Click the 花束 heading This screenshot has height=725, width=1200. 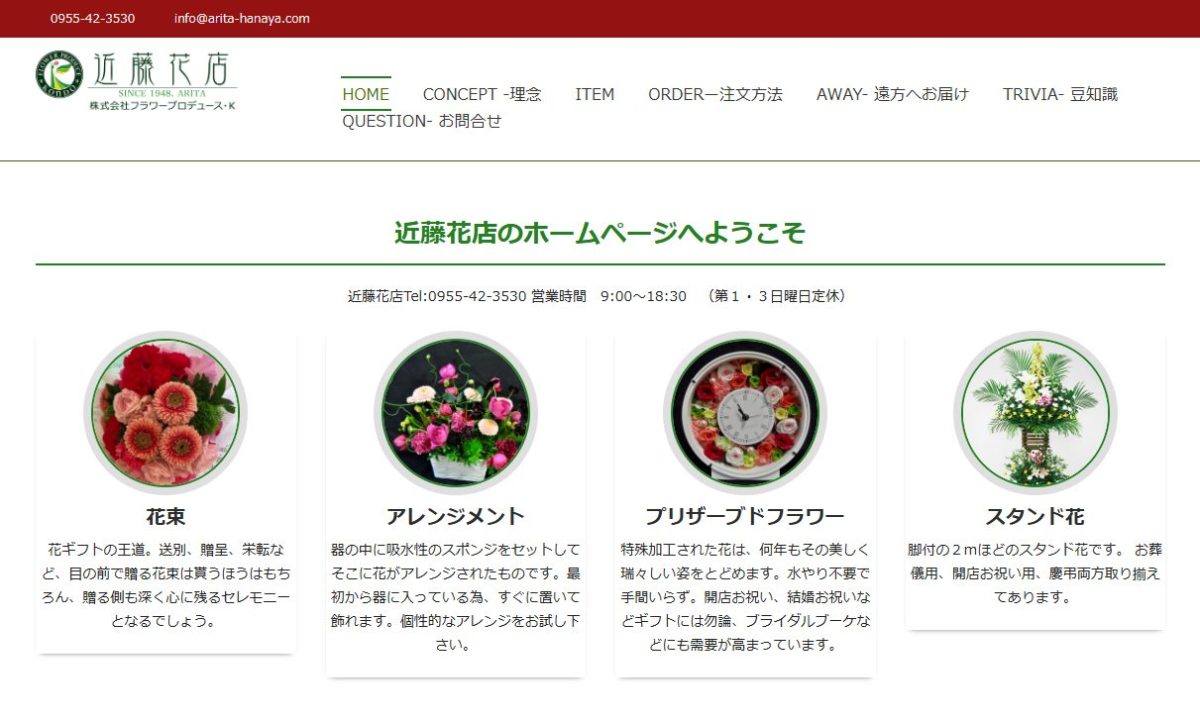point(166,517)
